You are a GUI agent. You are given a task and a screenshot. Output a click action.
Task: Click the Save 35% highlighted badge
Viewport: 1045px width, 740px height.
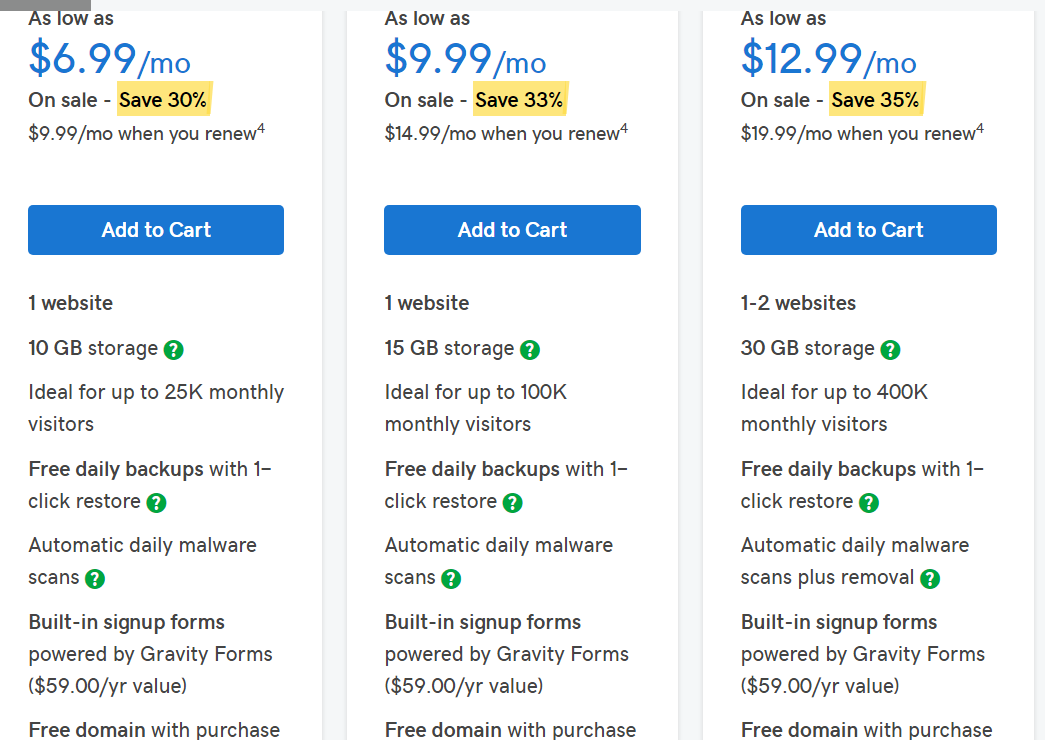[875, 100]
